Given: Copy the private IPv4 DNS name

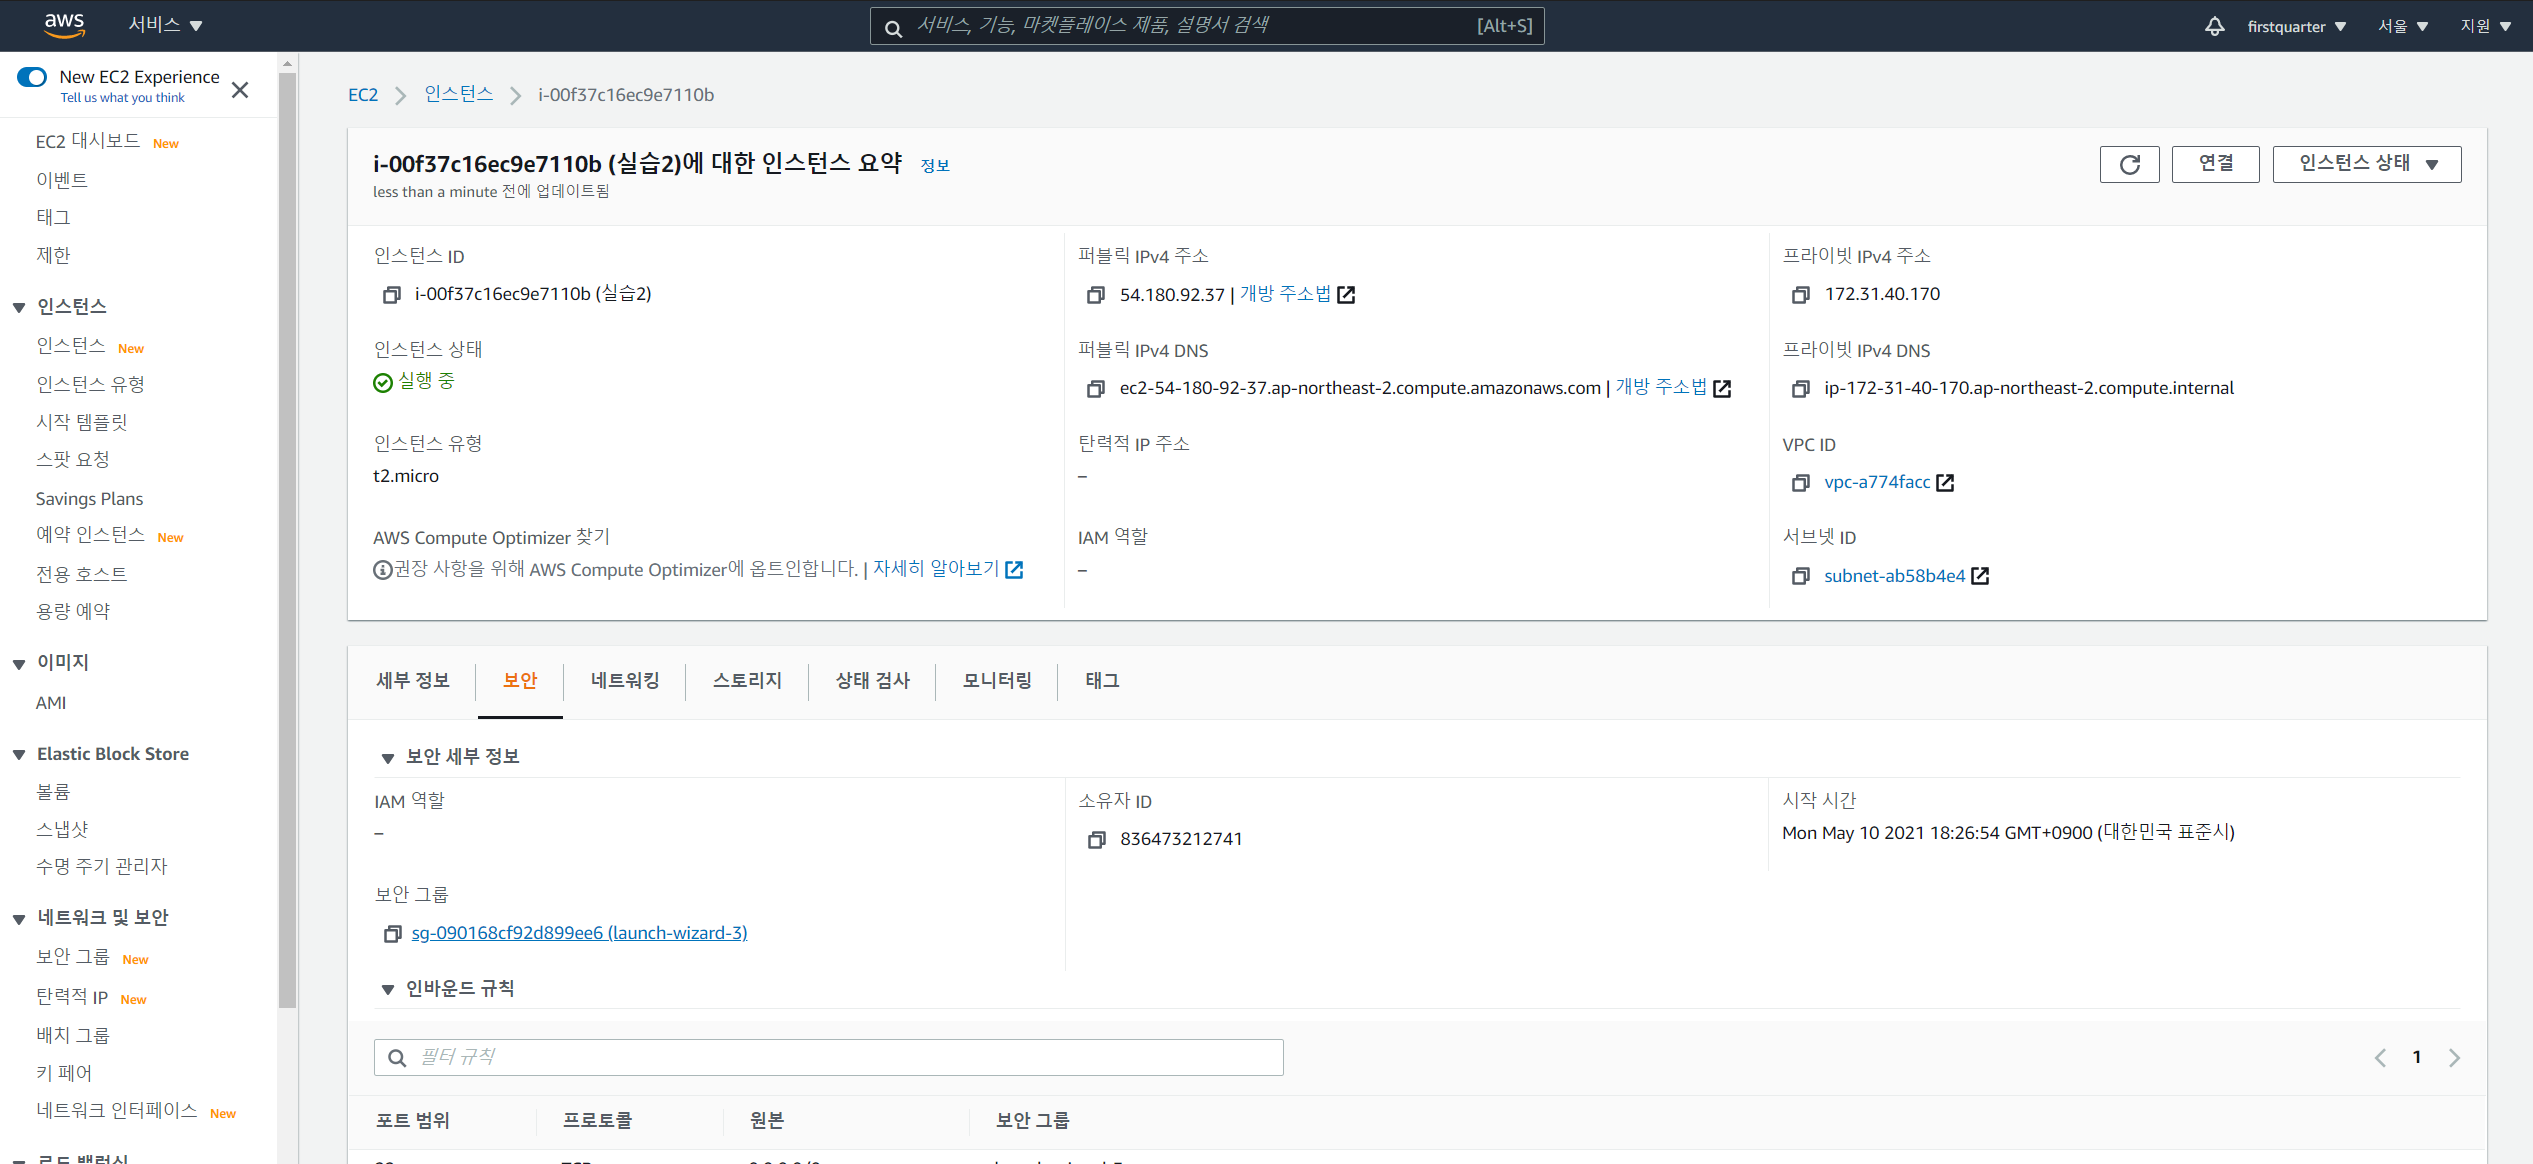Looking at the screenshot, I should 1801,388.
